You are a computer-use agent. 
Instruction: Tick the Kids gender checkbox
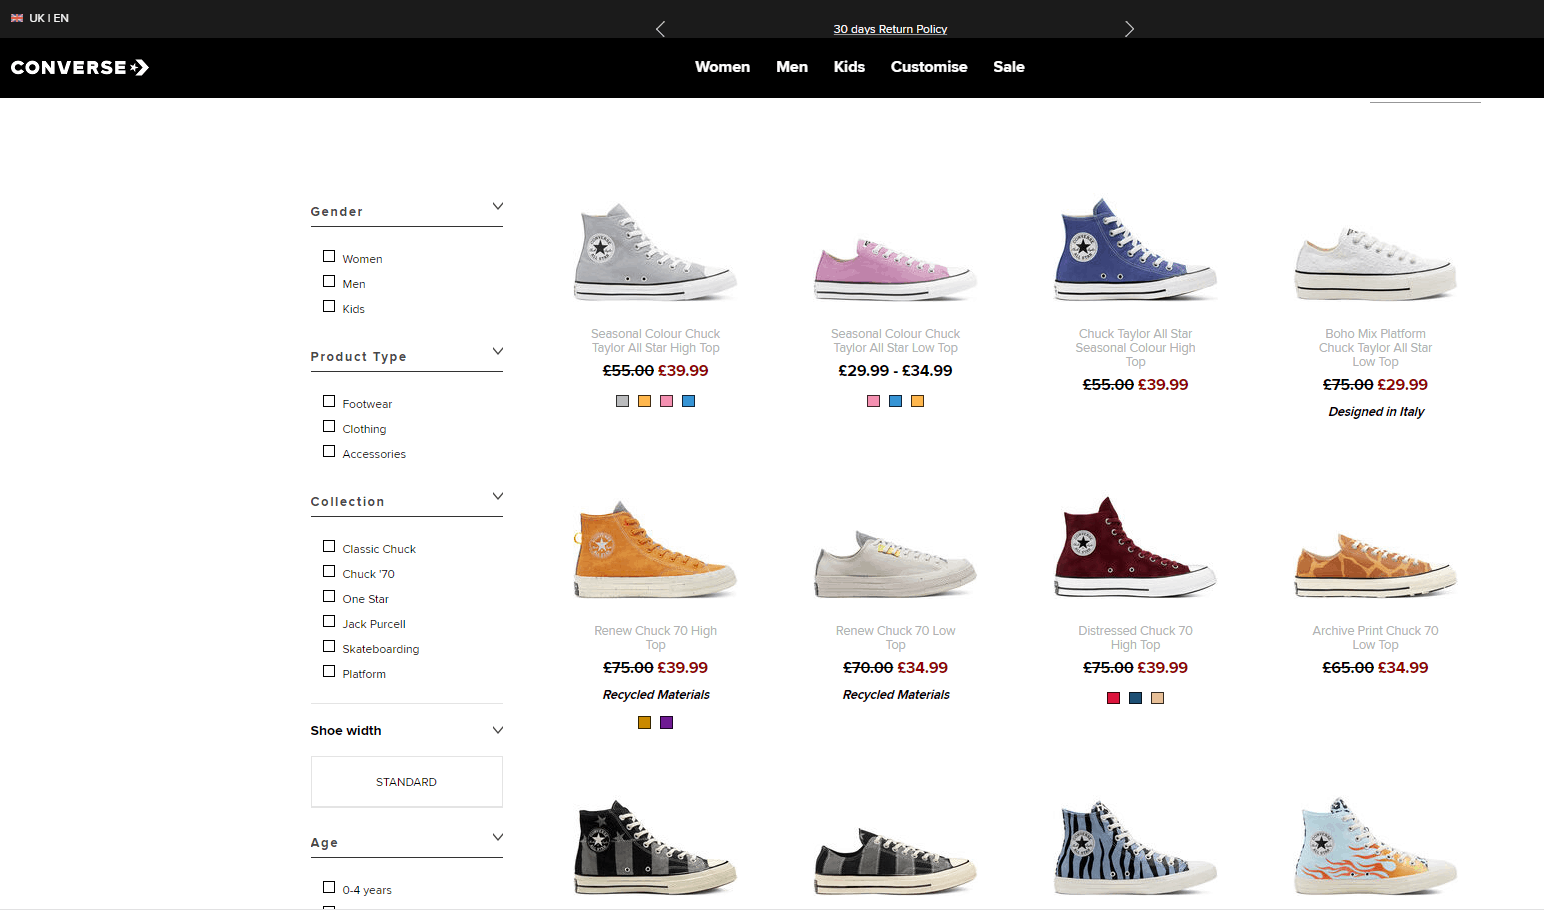point(329,306)
